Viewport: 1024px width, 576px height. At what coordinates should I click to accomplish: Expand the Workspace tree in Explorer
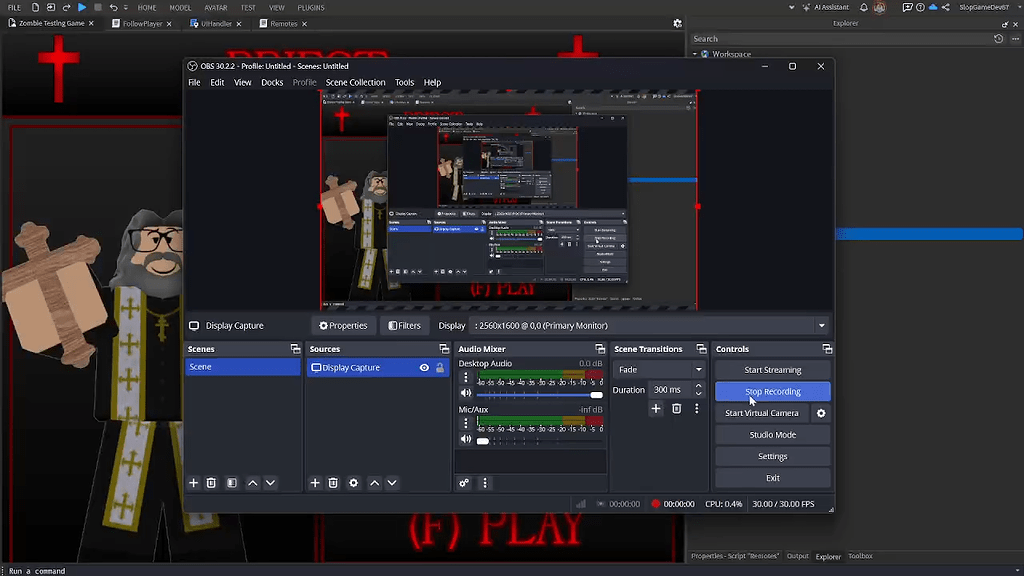(694, 53)
